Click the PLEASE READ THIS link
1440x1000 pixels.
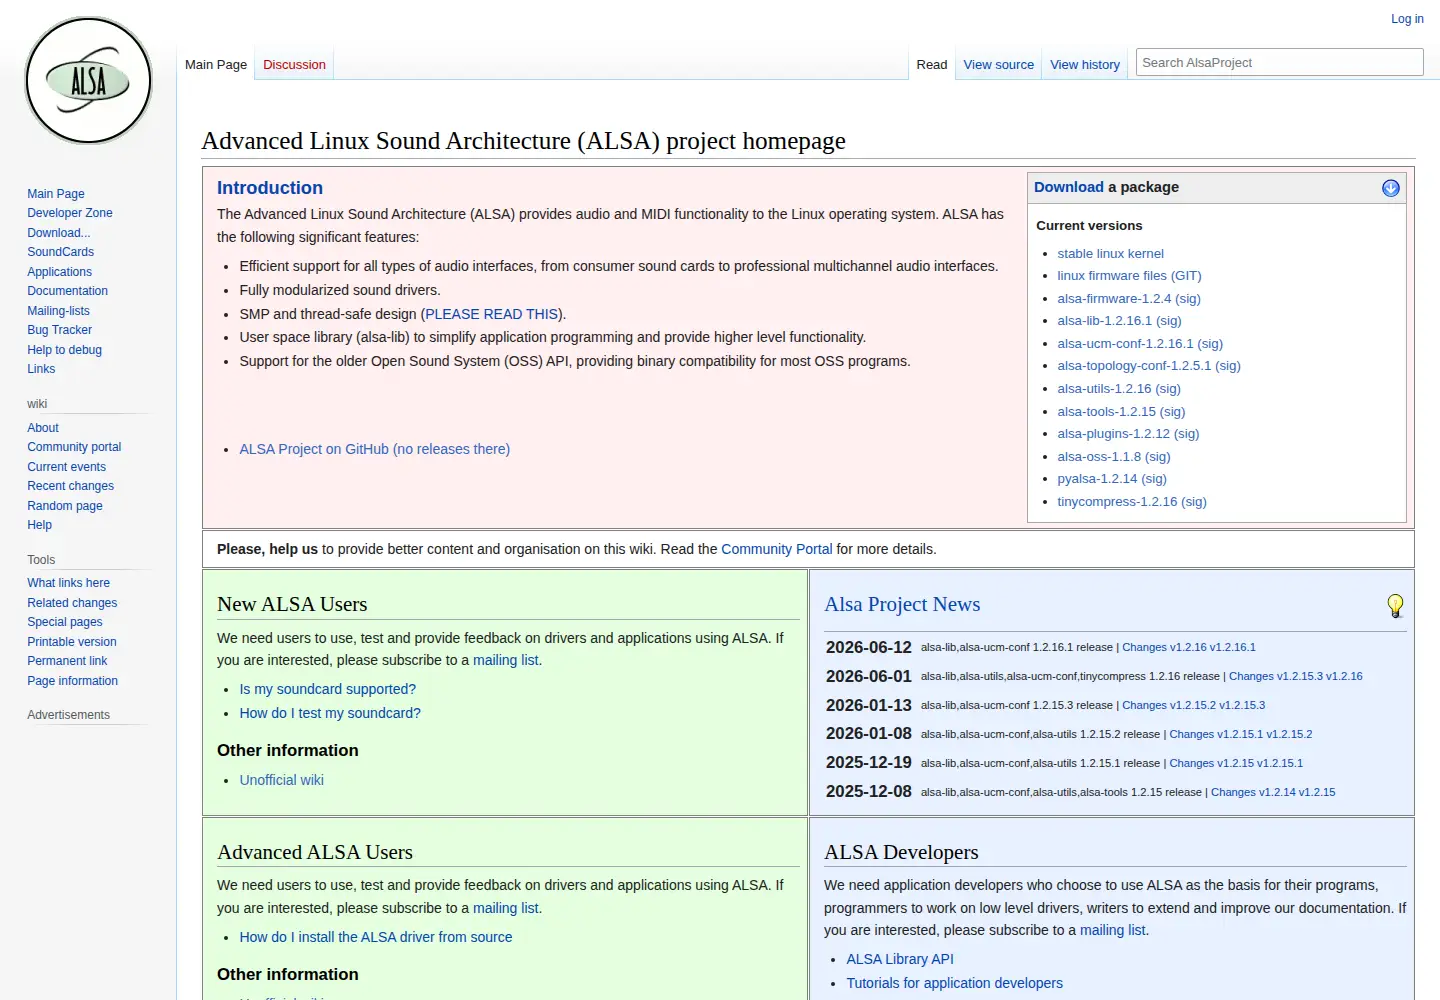[492, 314]
